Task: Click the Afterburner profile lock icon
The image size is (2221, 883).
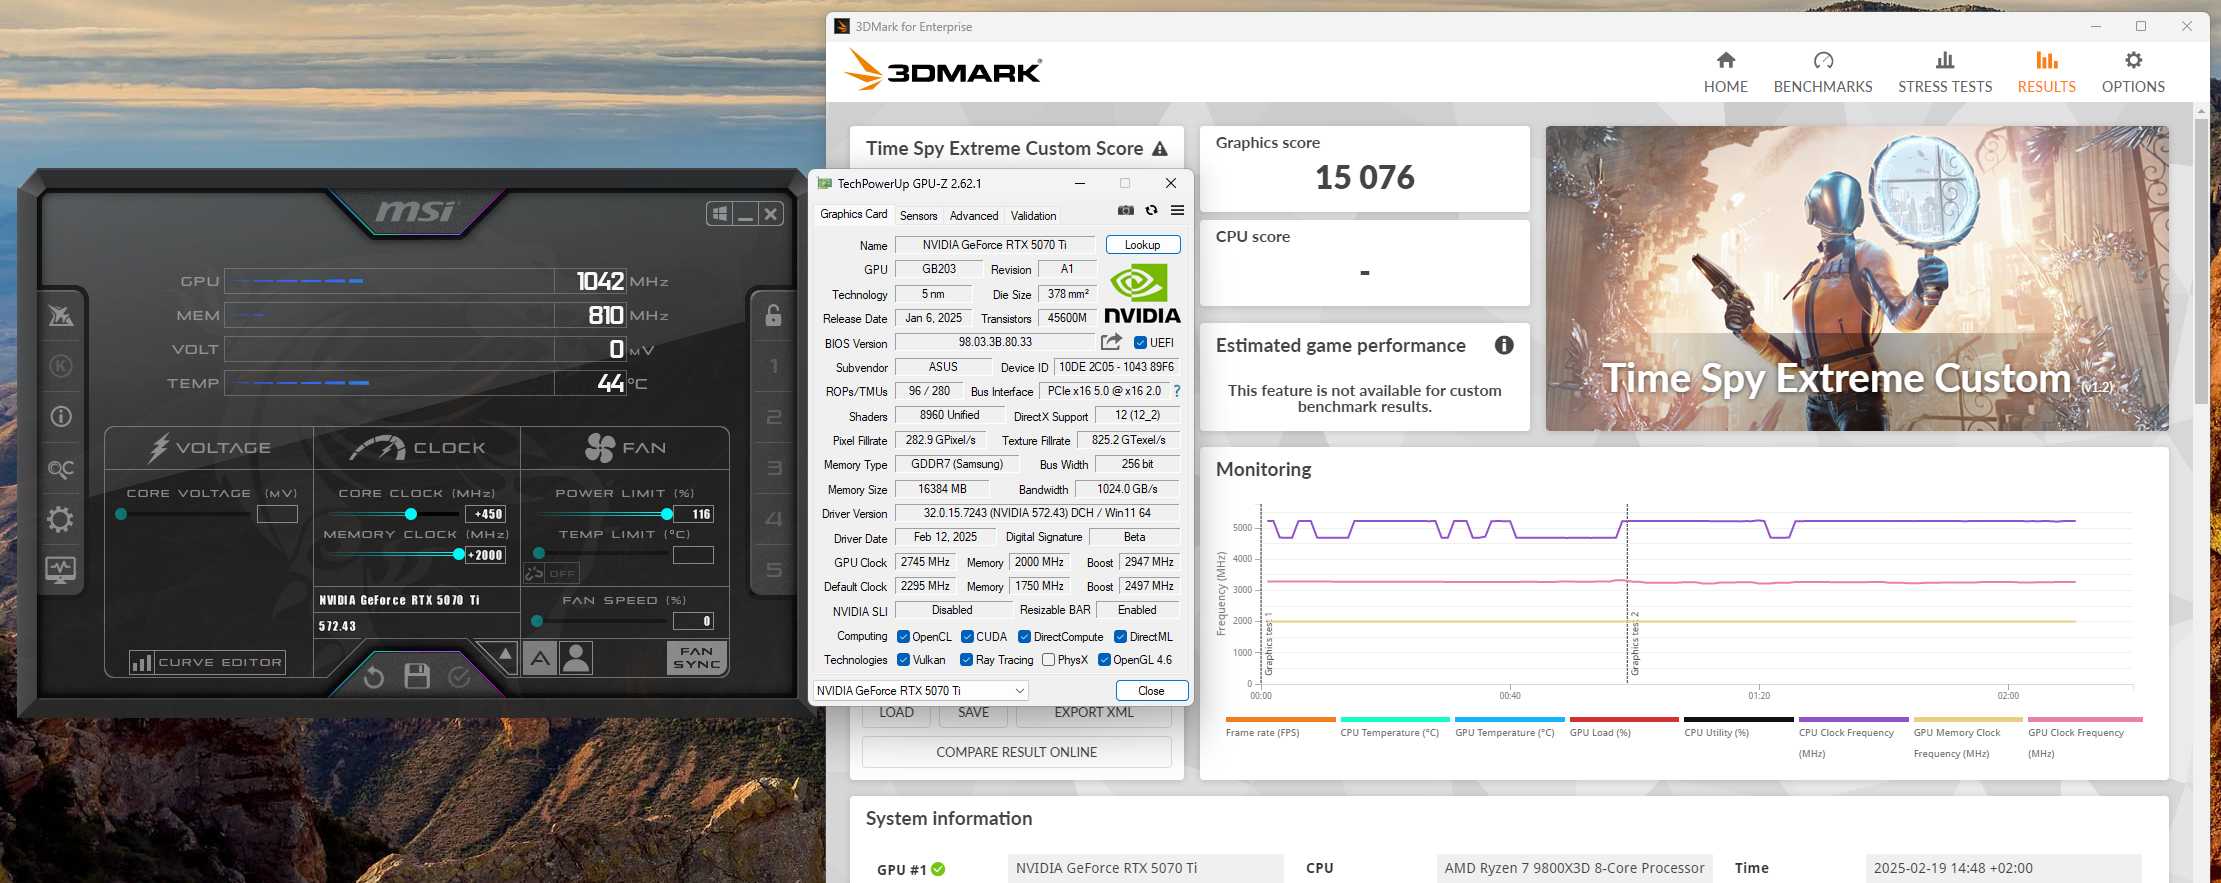Action: [x=773, y=315]
